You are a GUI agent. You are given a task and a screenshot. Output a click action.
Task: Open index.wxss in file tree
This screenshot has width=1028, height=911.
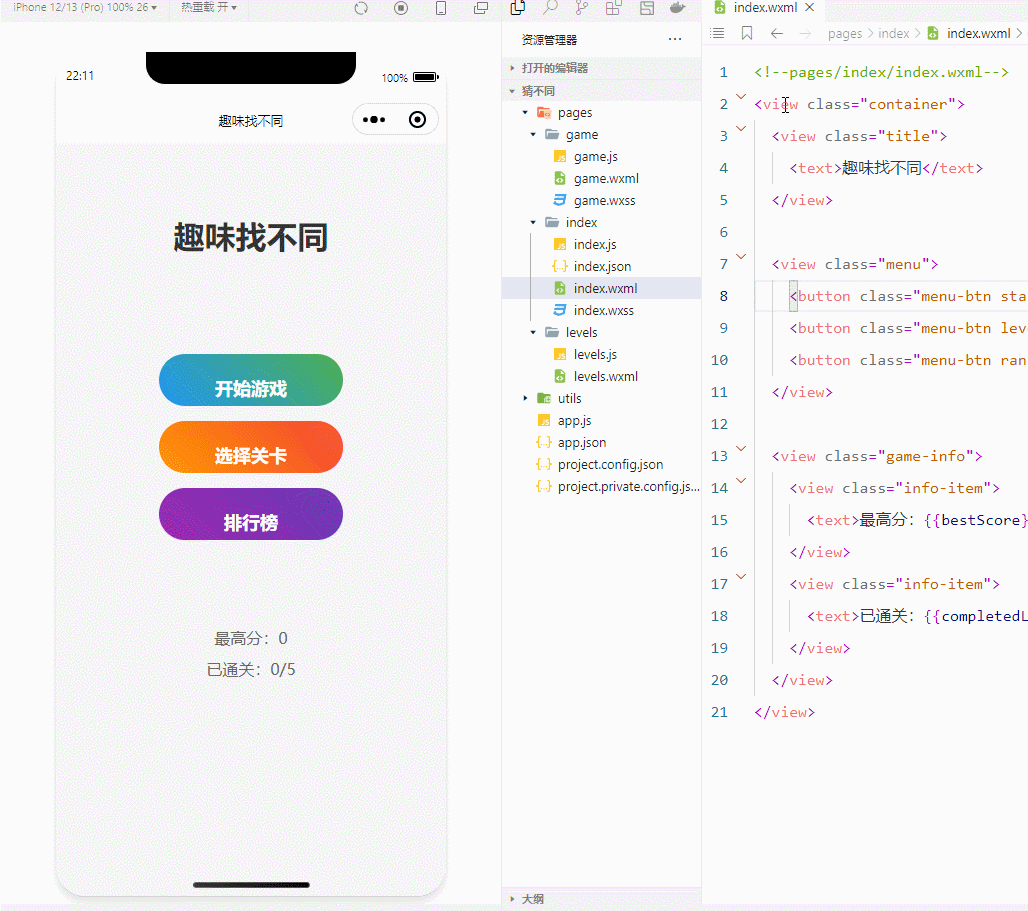pyautogui.click(x=603, y=311)
